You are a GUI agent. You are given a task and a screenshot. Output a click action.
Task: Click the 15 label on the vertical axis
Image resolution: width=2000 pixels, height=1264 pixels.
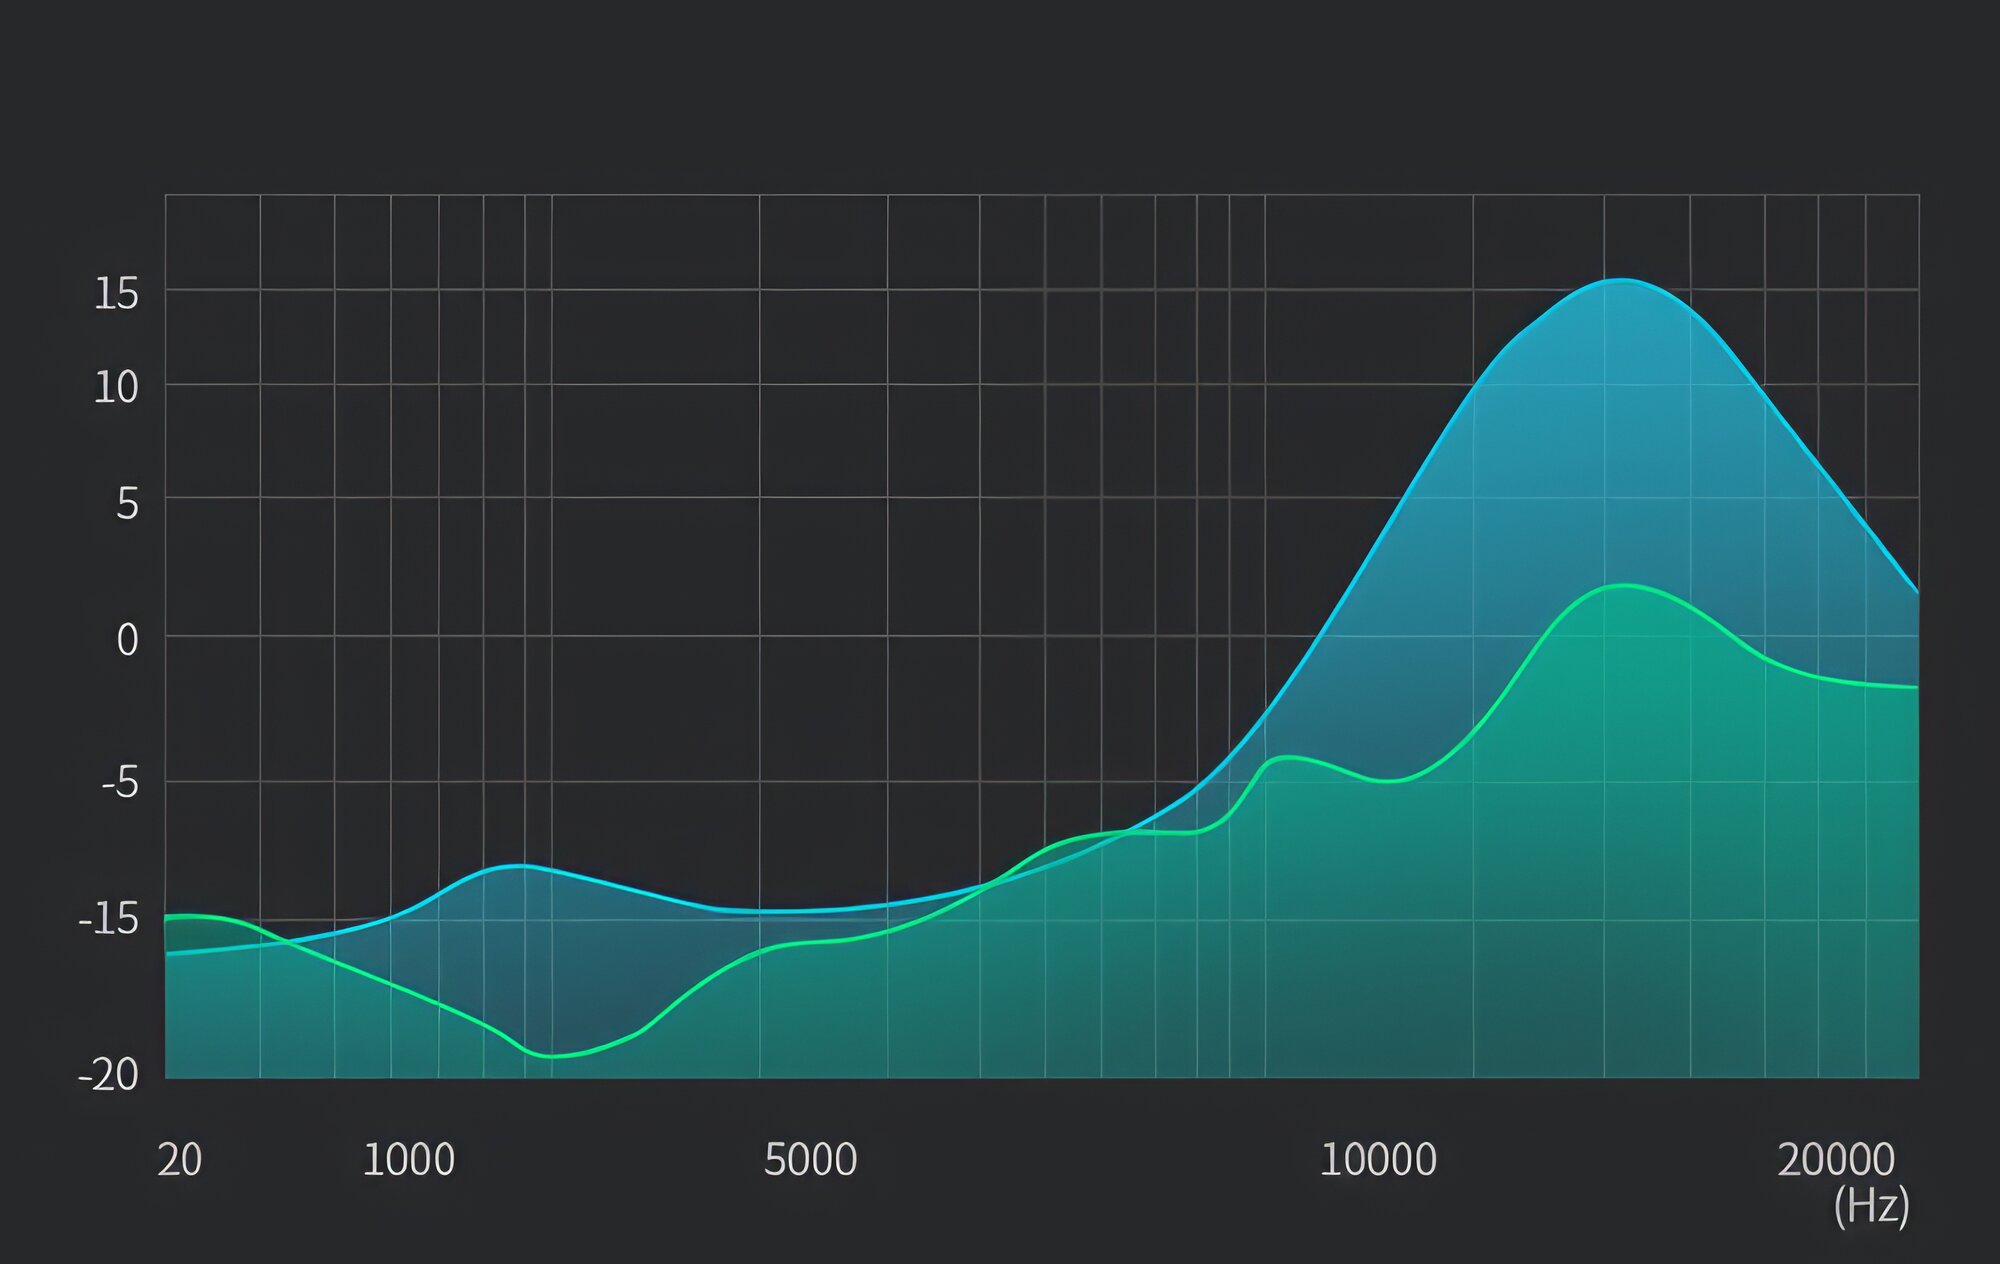click(116, 294)
